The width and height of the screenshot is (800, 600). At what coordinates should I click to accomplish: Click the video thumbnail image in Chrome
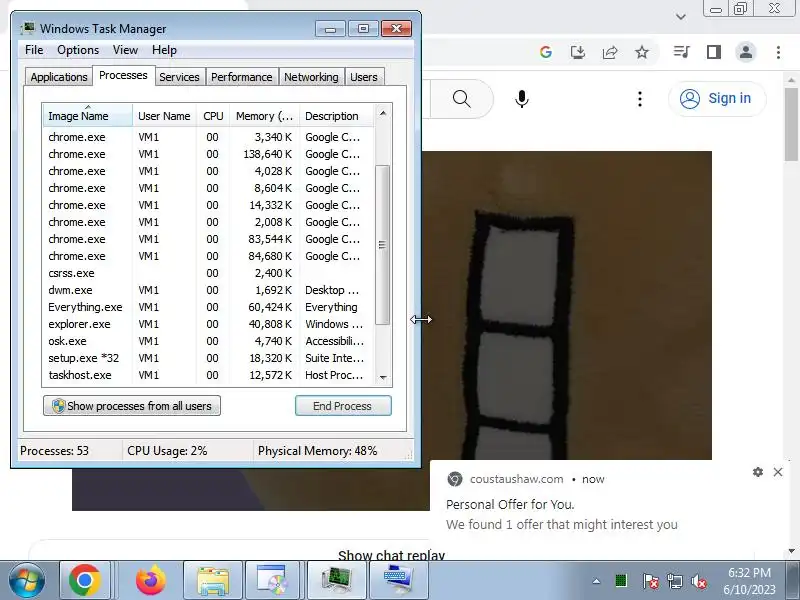point(566,305)
